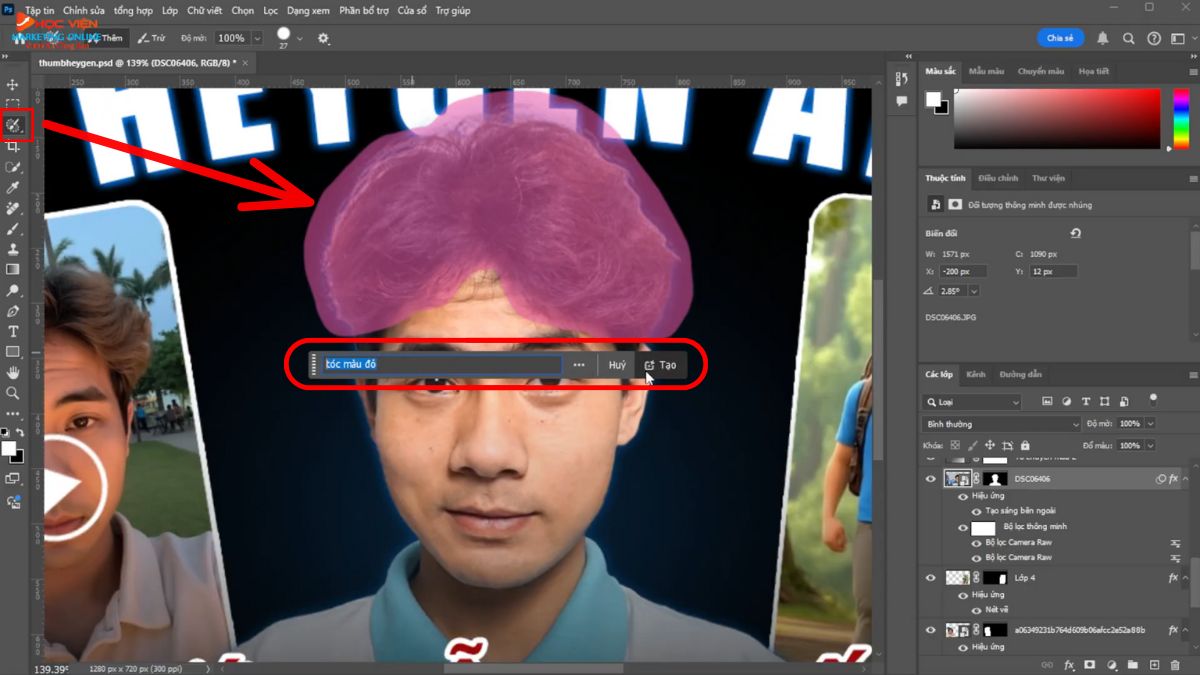Toggle visibility of Tạo sáng bên ngoài effect
Viewport: 1200px width, 675px height.
(x=977, y=511)
